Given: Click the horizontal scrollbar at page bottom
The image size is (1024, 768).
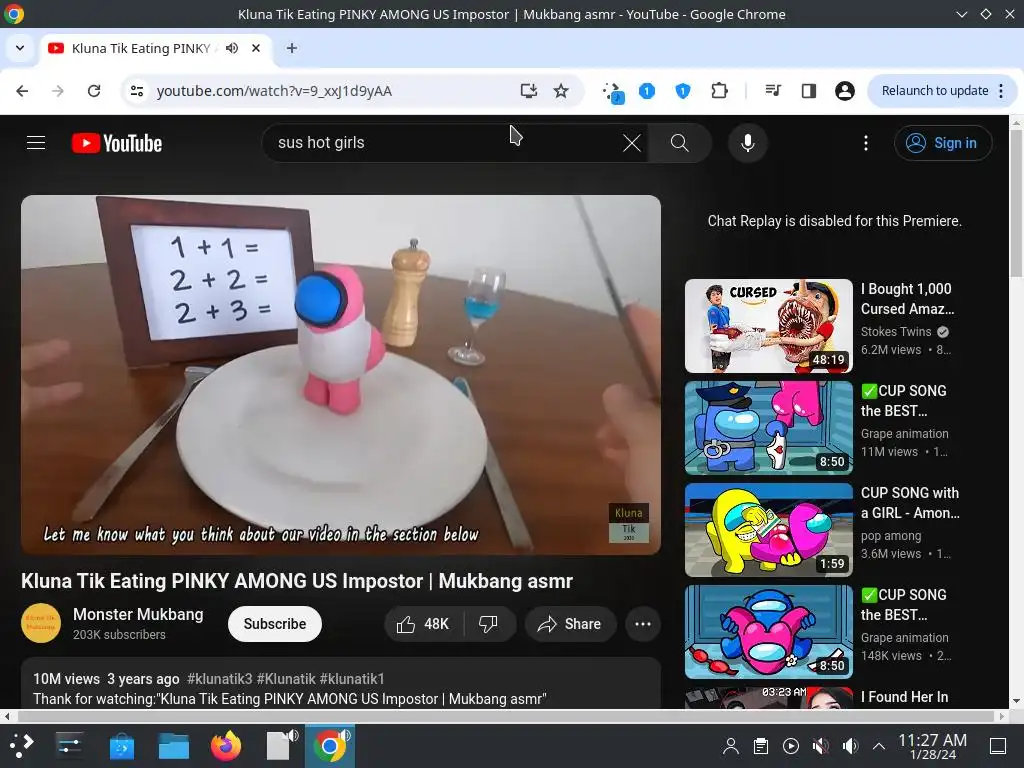Looking at the screenshot, I should click(x=504, y=716).
